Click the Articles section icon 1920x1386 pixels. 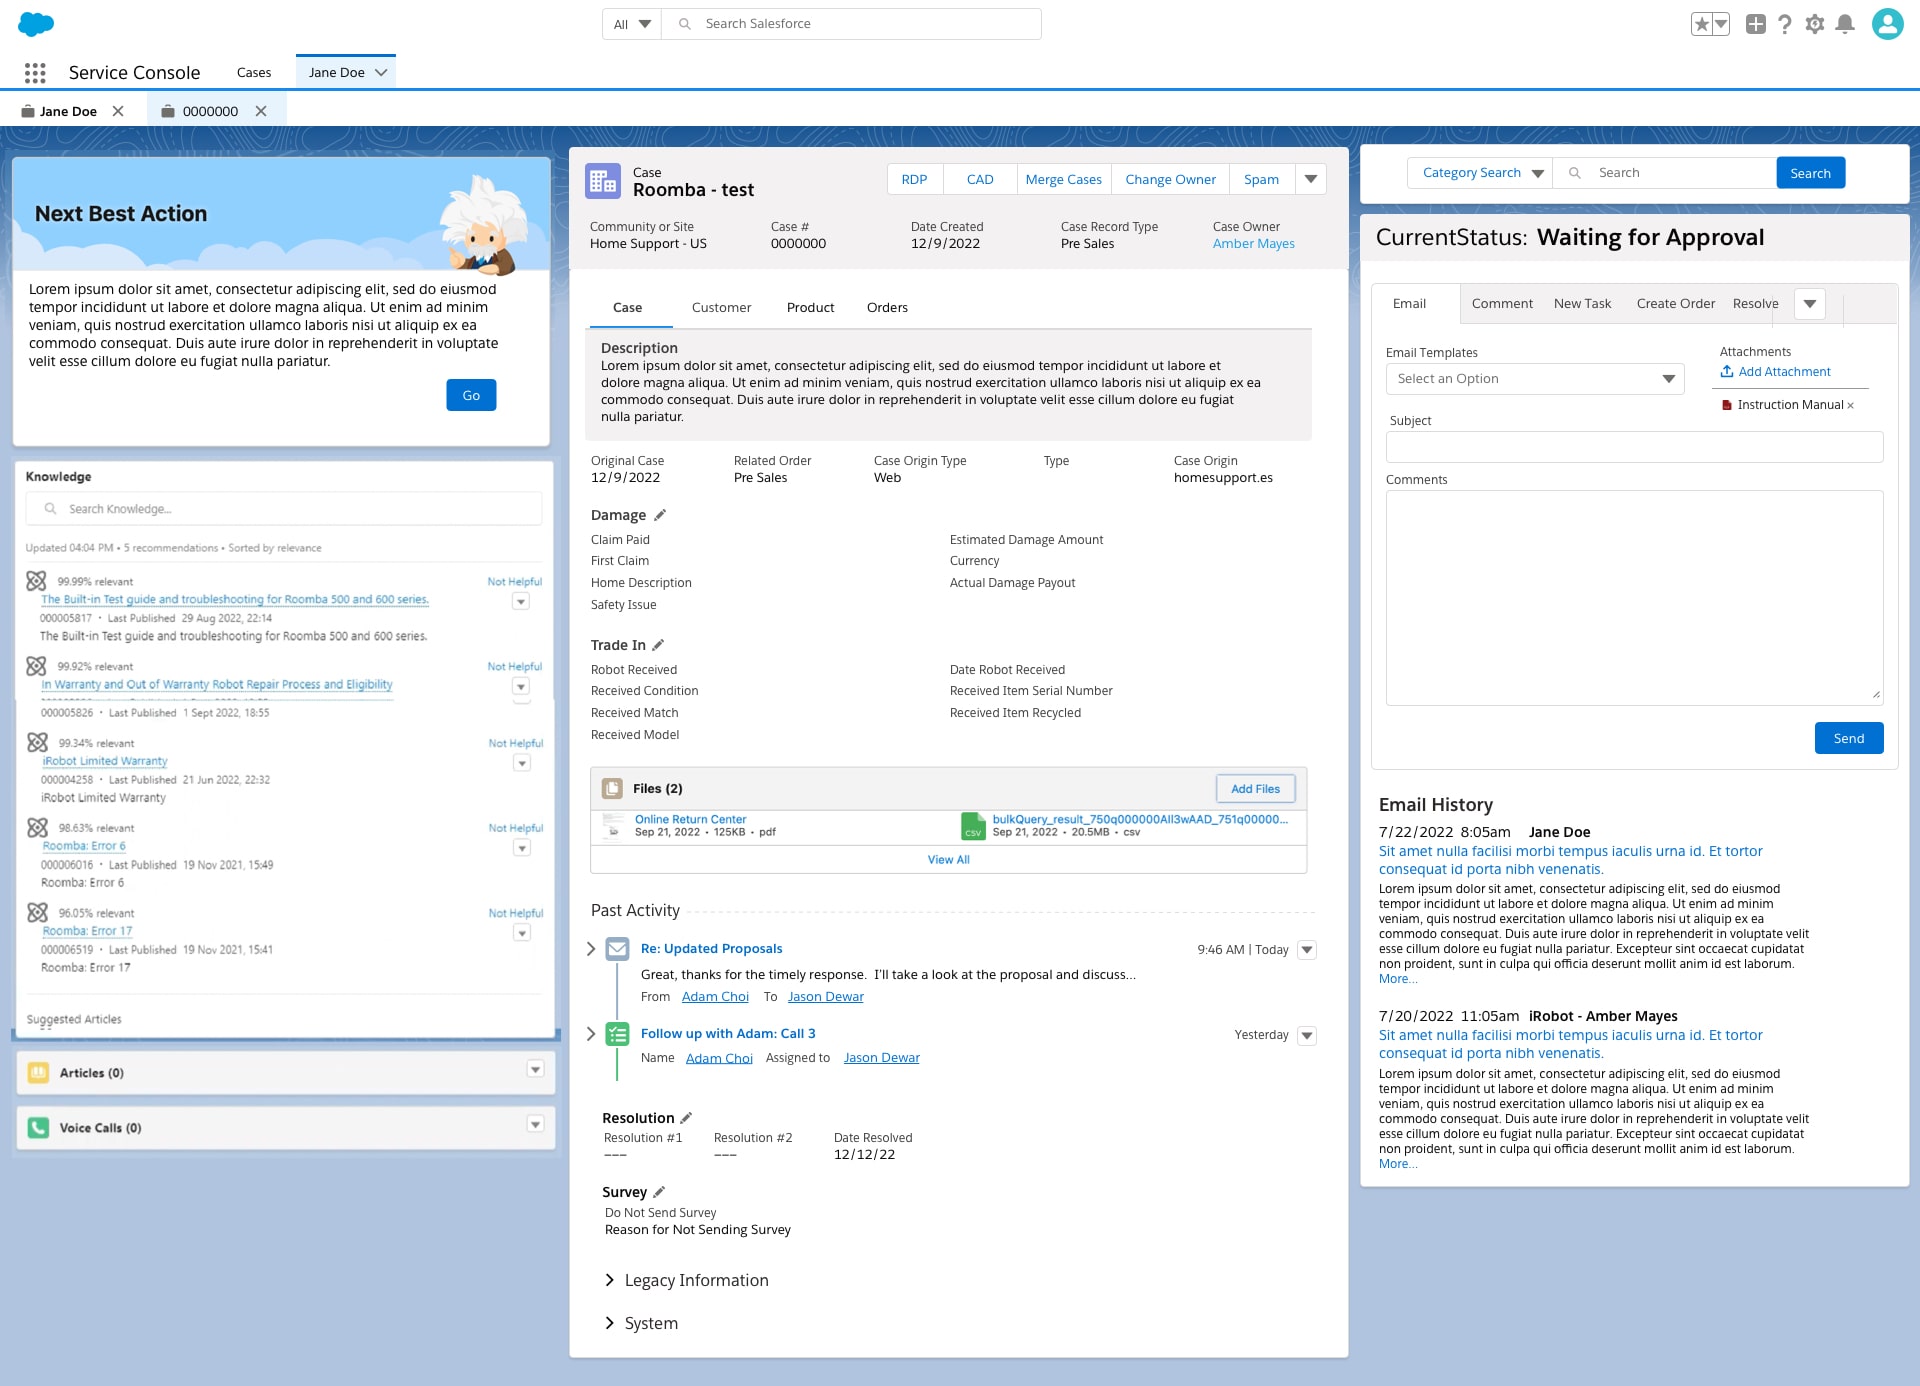click(38, 1073)
